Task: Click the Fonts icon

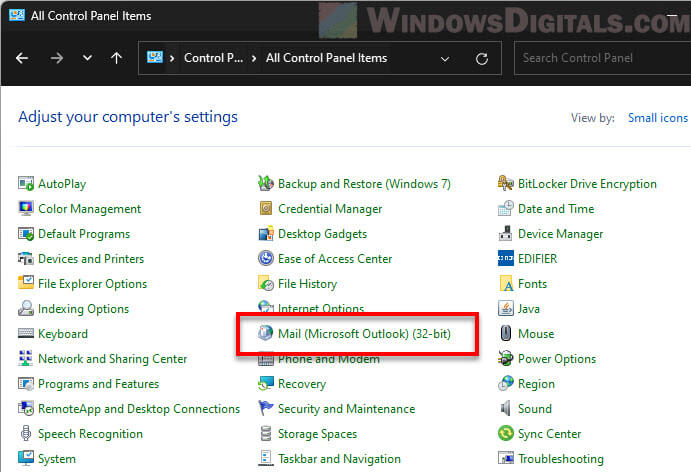Action: (505, 283)
